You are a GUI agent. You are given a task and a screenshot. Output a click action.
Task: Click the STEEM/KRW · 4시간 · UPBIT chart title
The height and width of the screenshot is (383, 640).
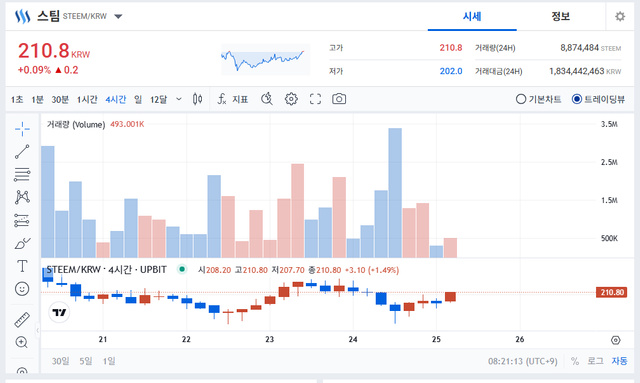coord(106,269)
